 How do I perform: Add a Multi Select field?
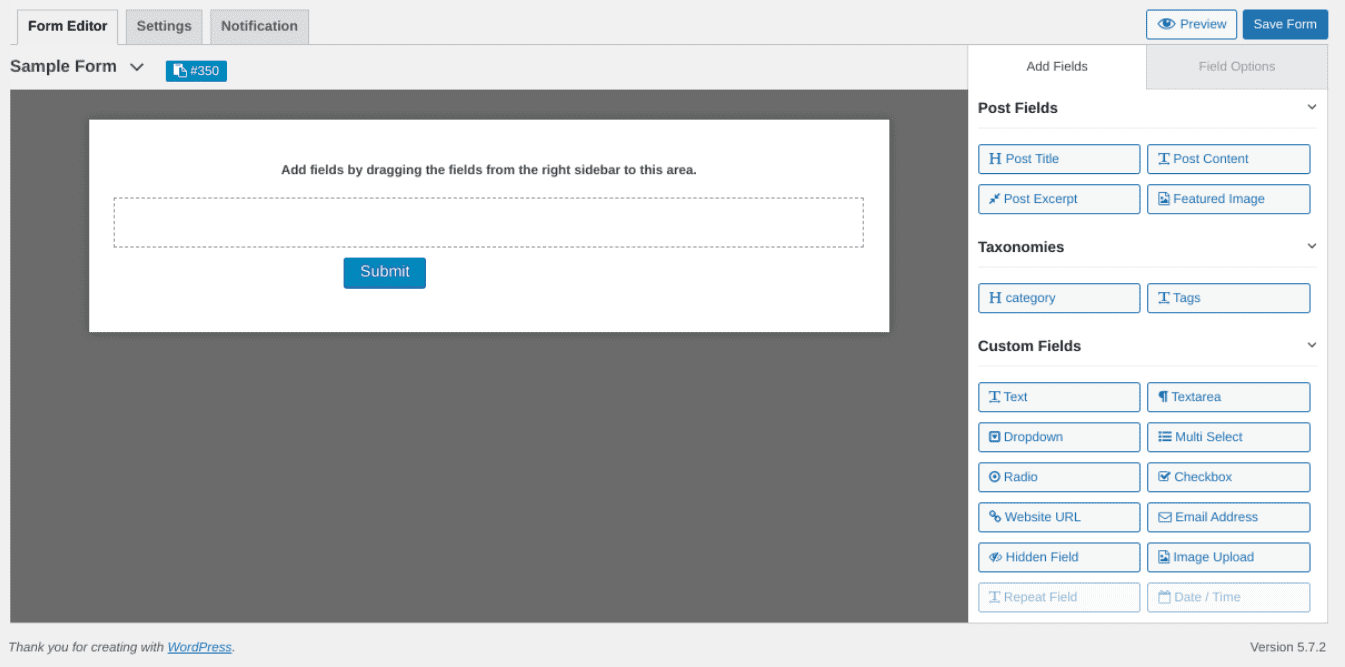pos(1228,437)
